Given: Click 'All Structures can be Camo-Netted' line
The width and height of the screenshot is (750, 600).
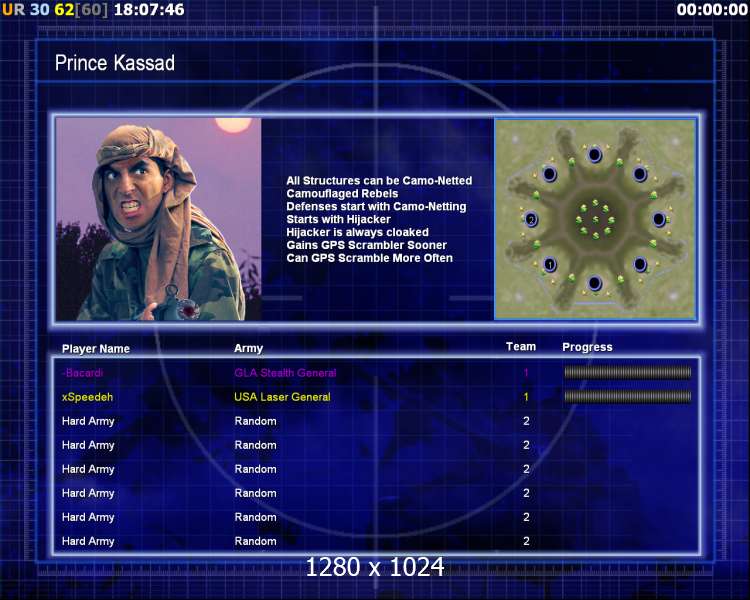Looking at the screenshot, I should click(379, 181).
